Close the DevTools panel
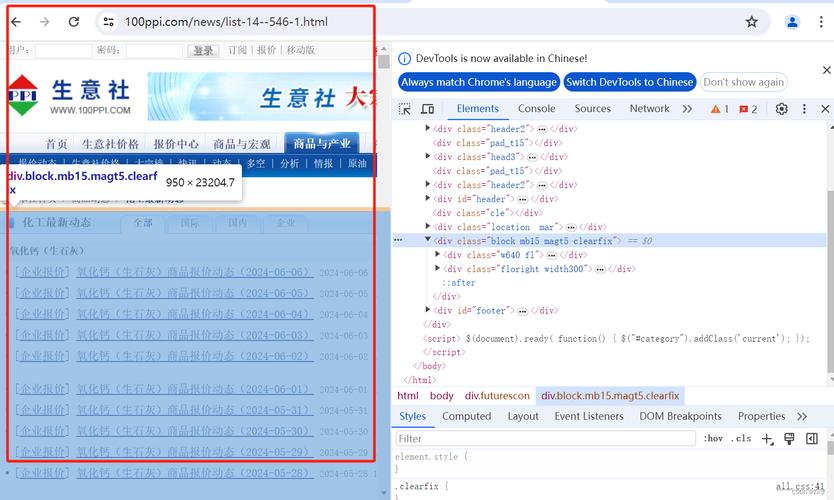 click(825, 109)
